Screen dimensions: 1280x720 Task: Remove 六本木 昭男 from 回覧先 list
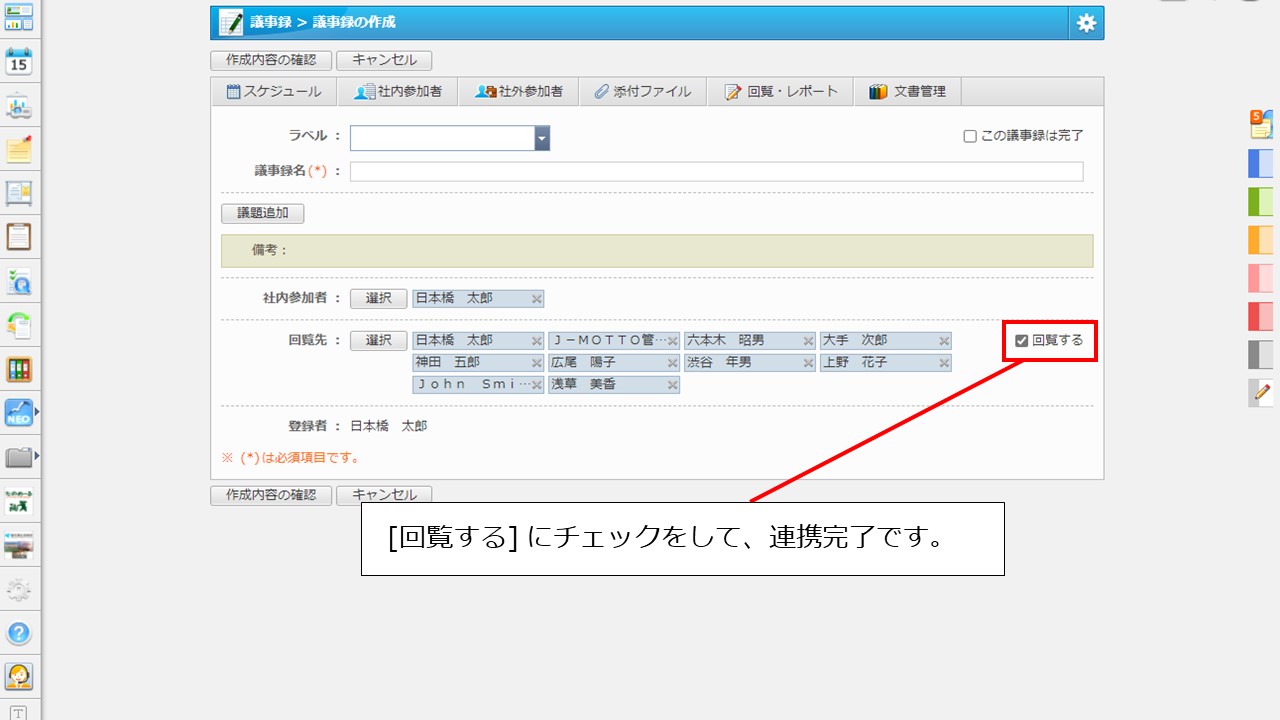(x=808, y=341)
